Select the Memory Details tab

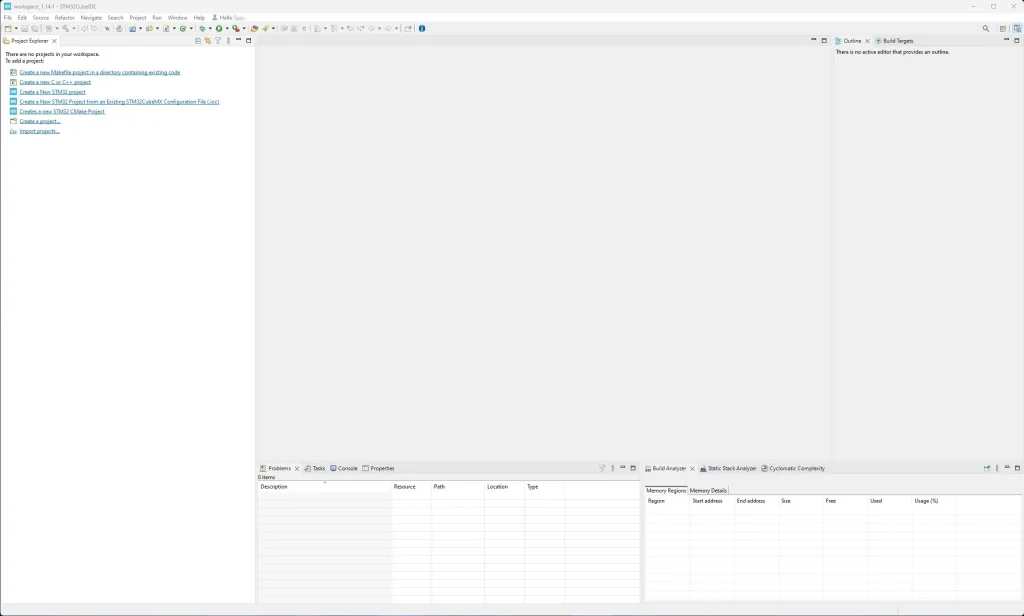click(708, 490)
